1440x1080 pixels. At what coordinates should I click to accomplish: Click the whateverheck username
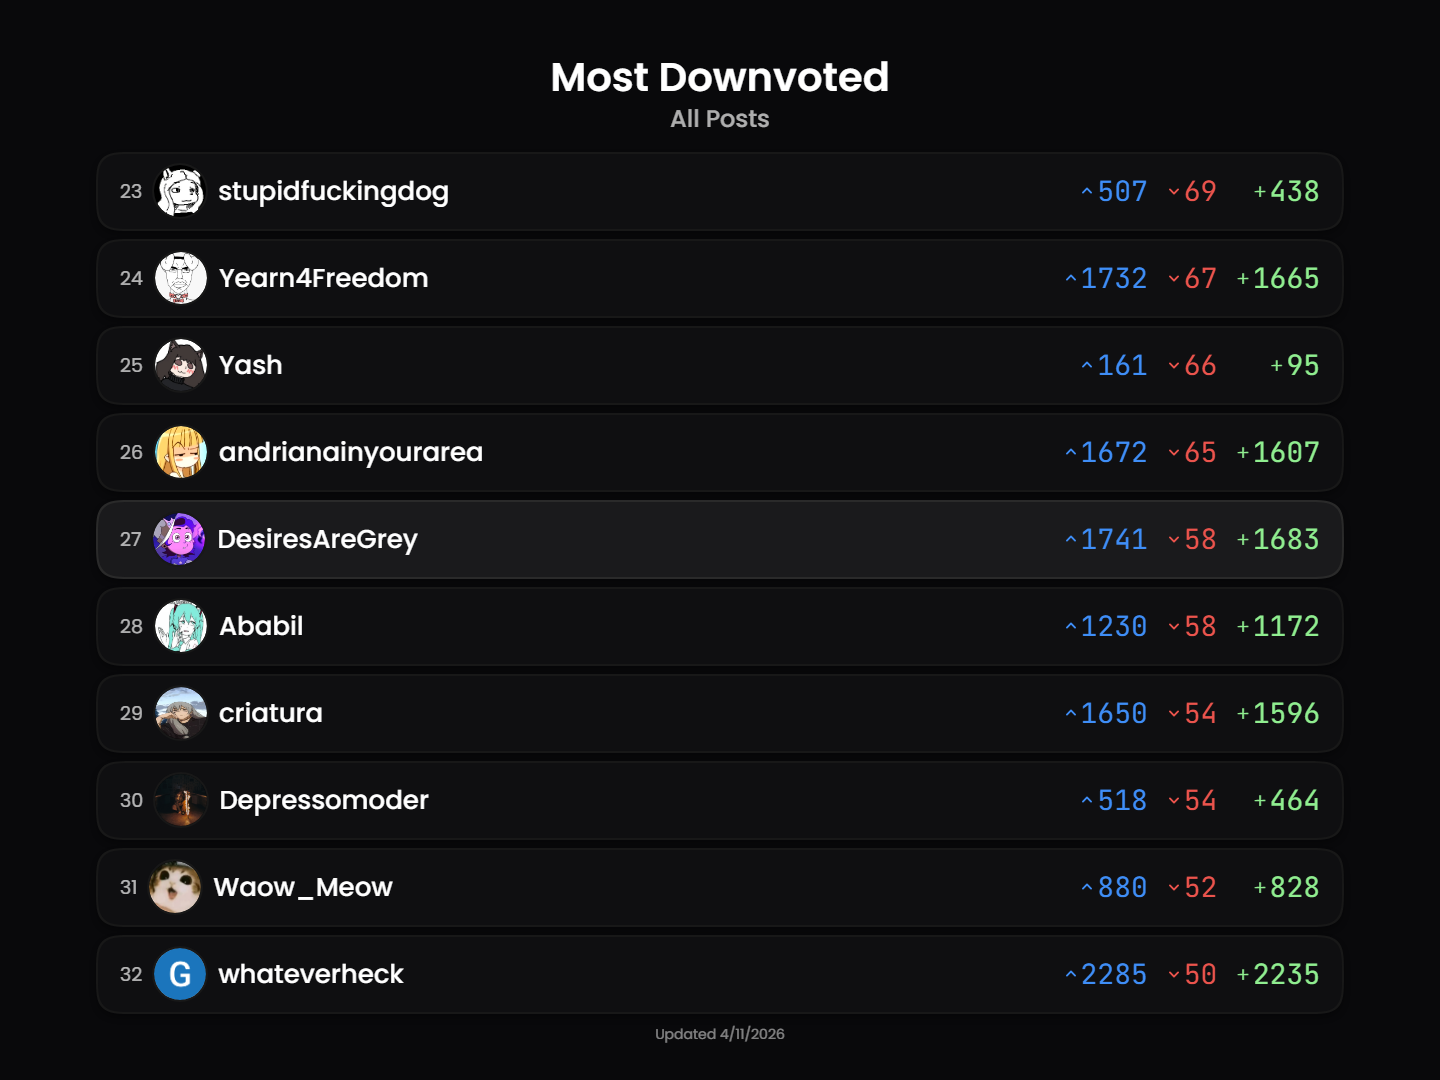click(310, 974)
